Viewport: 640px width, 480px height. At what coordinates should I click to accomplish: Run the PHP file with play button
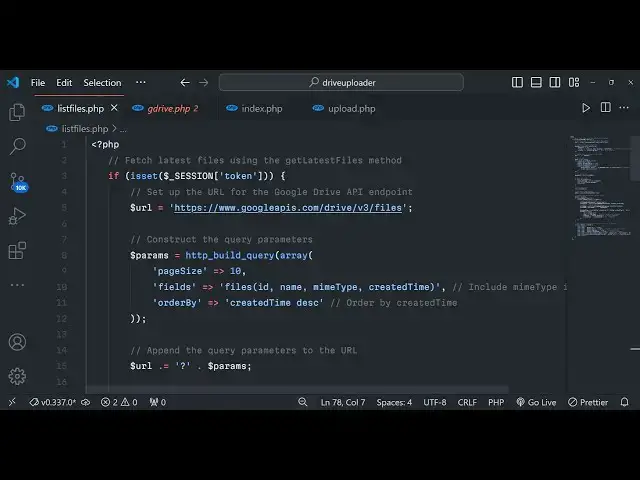click(586, 108)
